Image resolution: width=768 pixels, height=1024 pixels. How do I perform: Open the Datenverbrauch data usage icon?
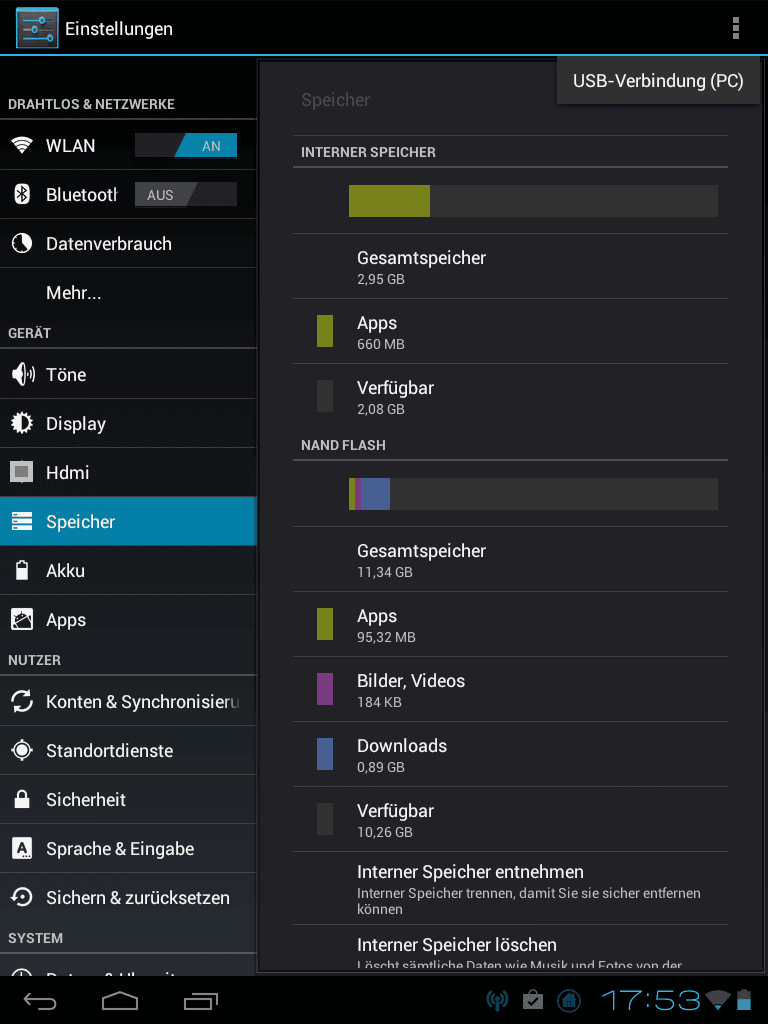click(x=22, y=244)
